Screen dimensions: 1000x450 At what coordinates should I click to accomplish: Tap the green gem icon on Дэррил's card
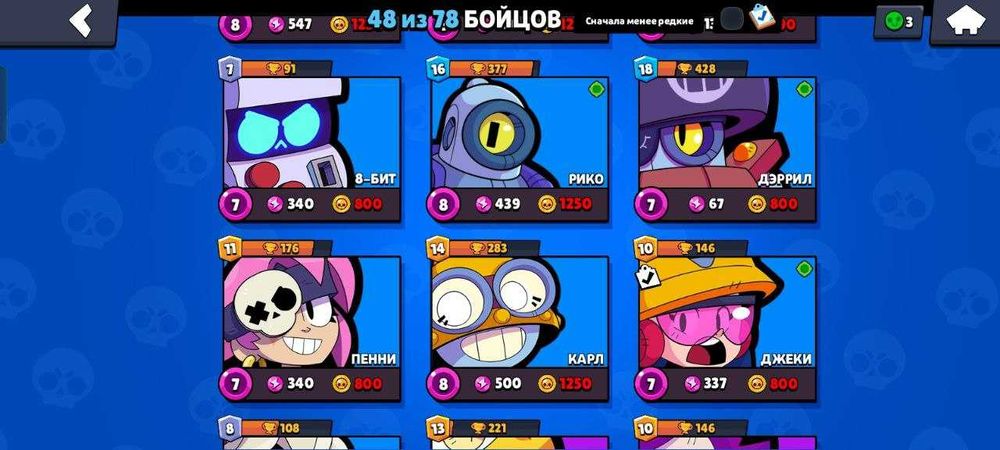[804, 89]
